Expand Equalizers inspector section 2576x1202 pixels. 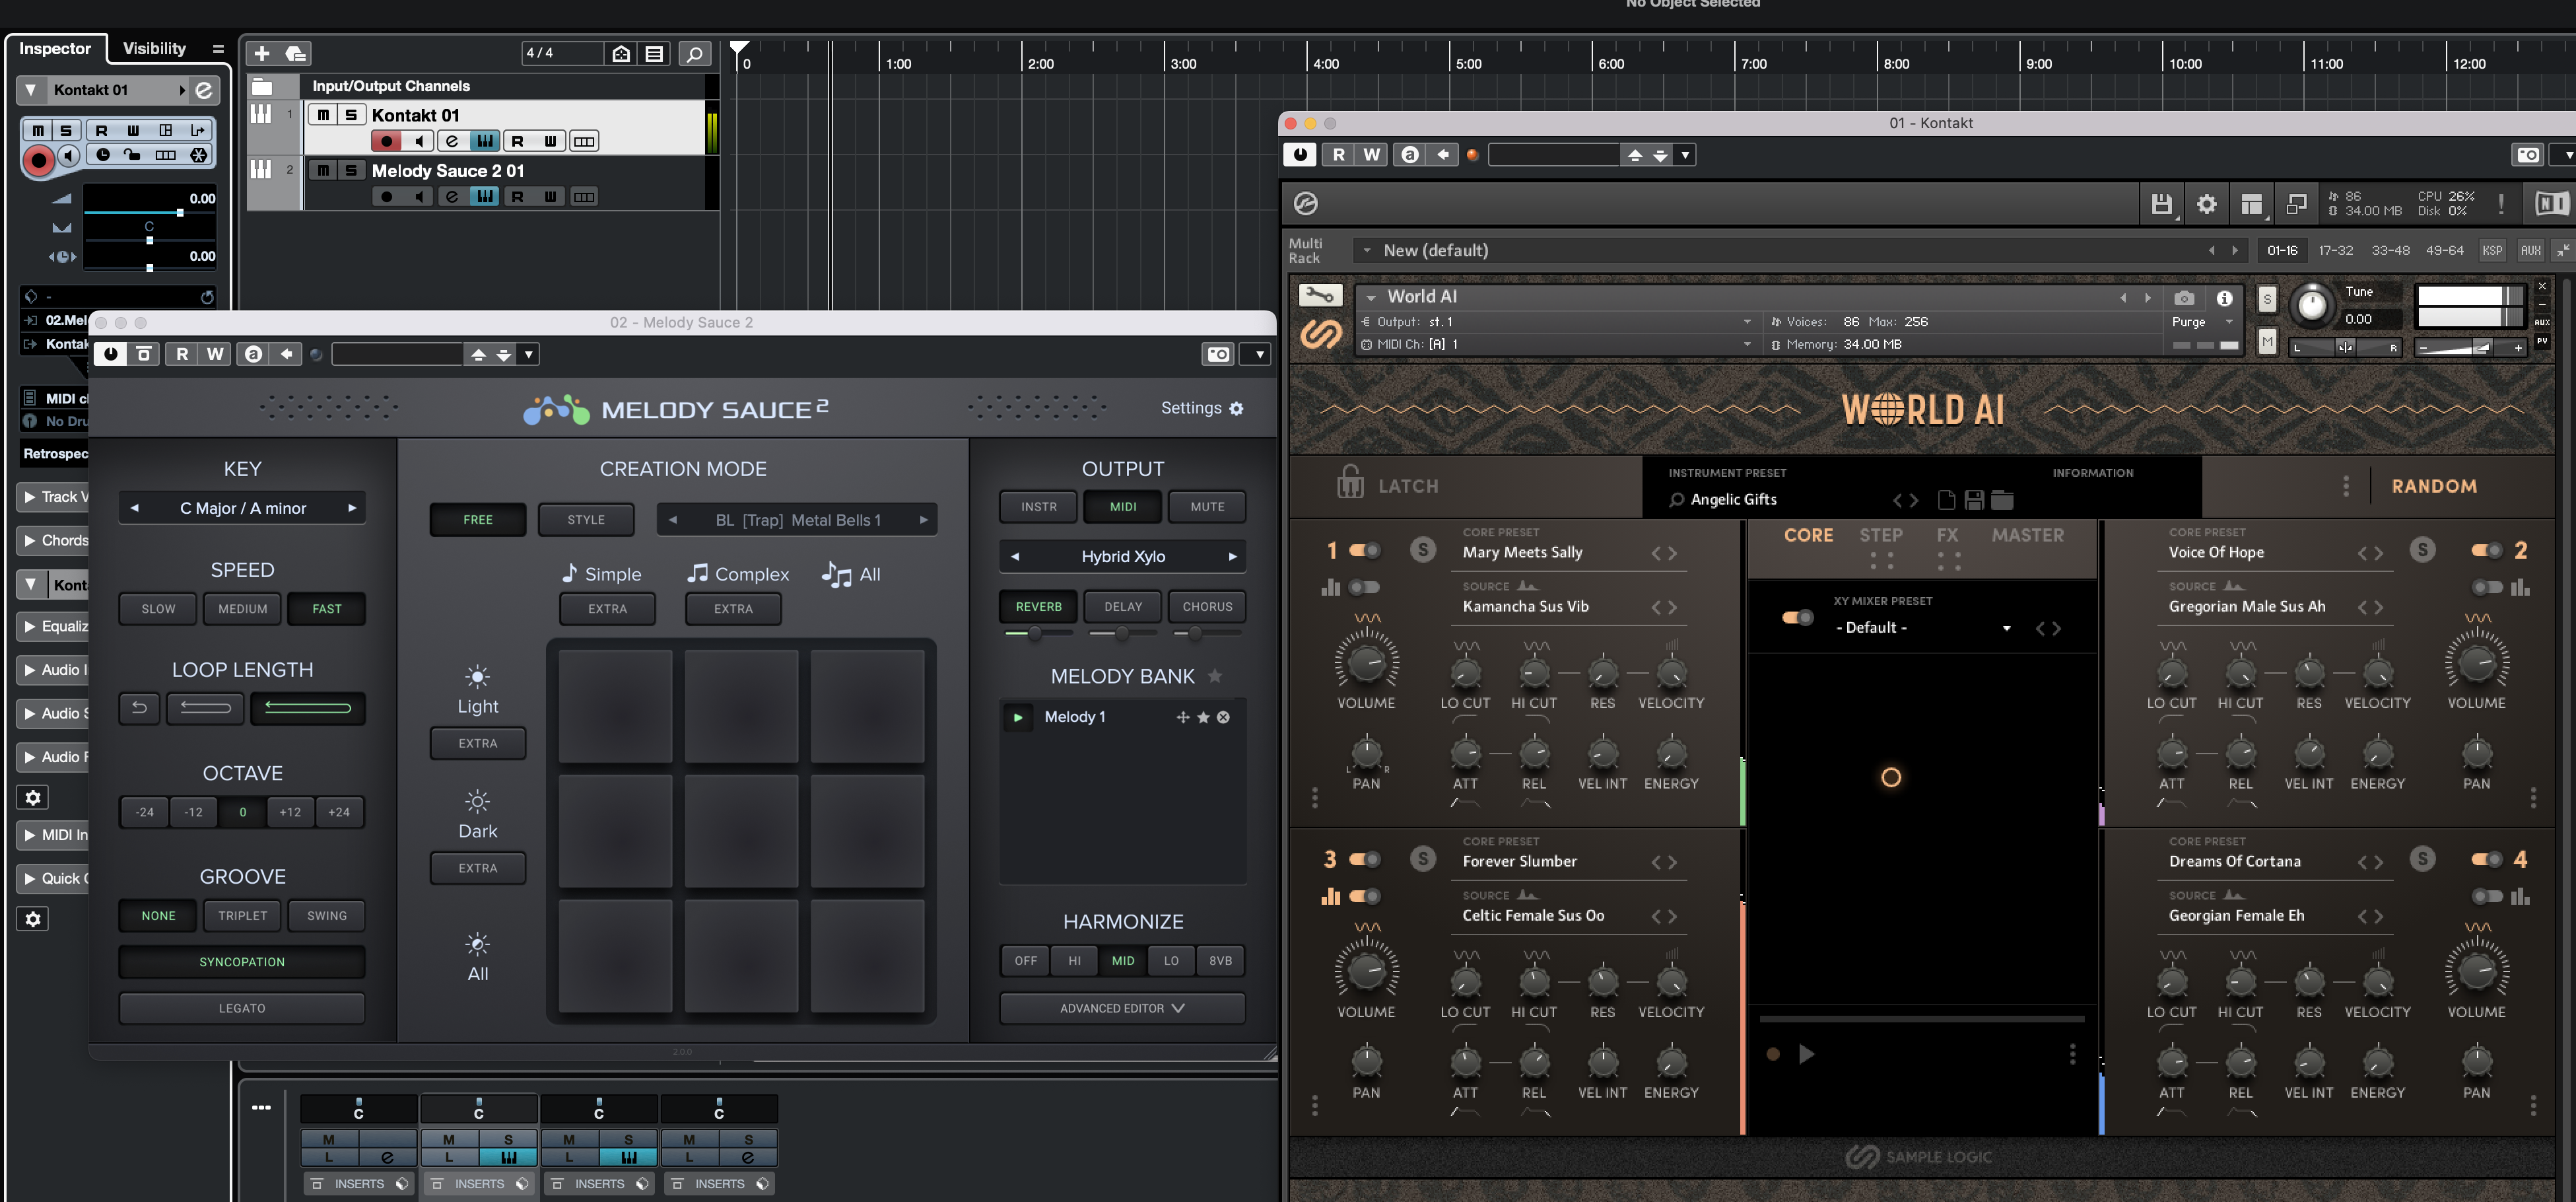pos(29,627)
